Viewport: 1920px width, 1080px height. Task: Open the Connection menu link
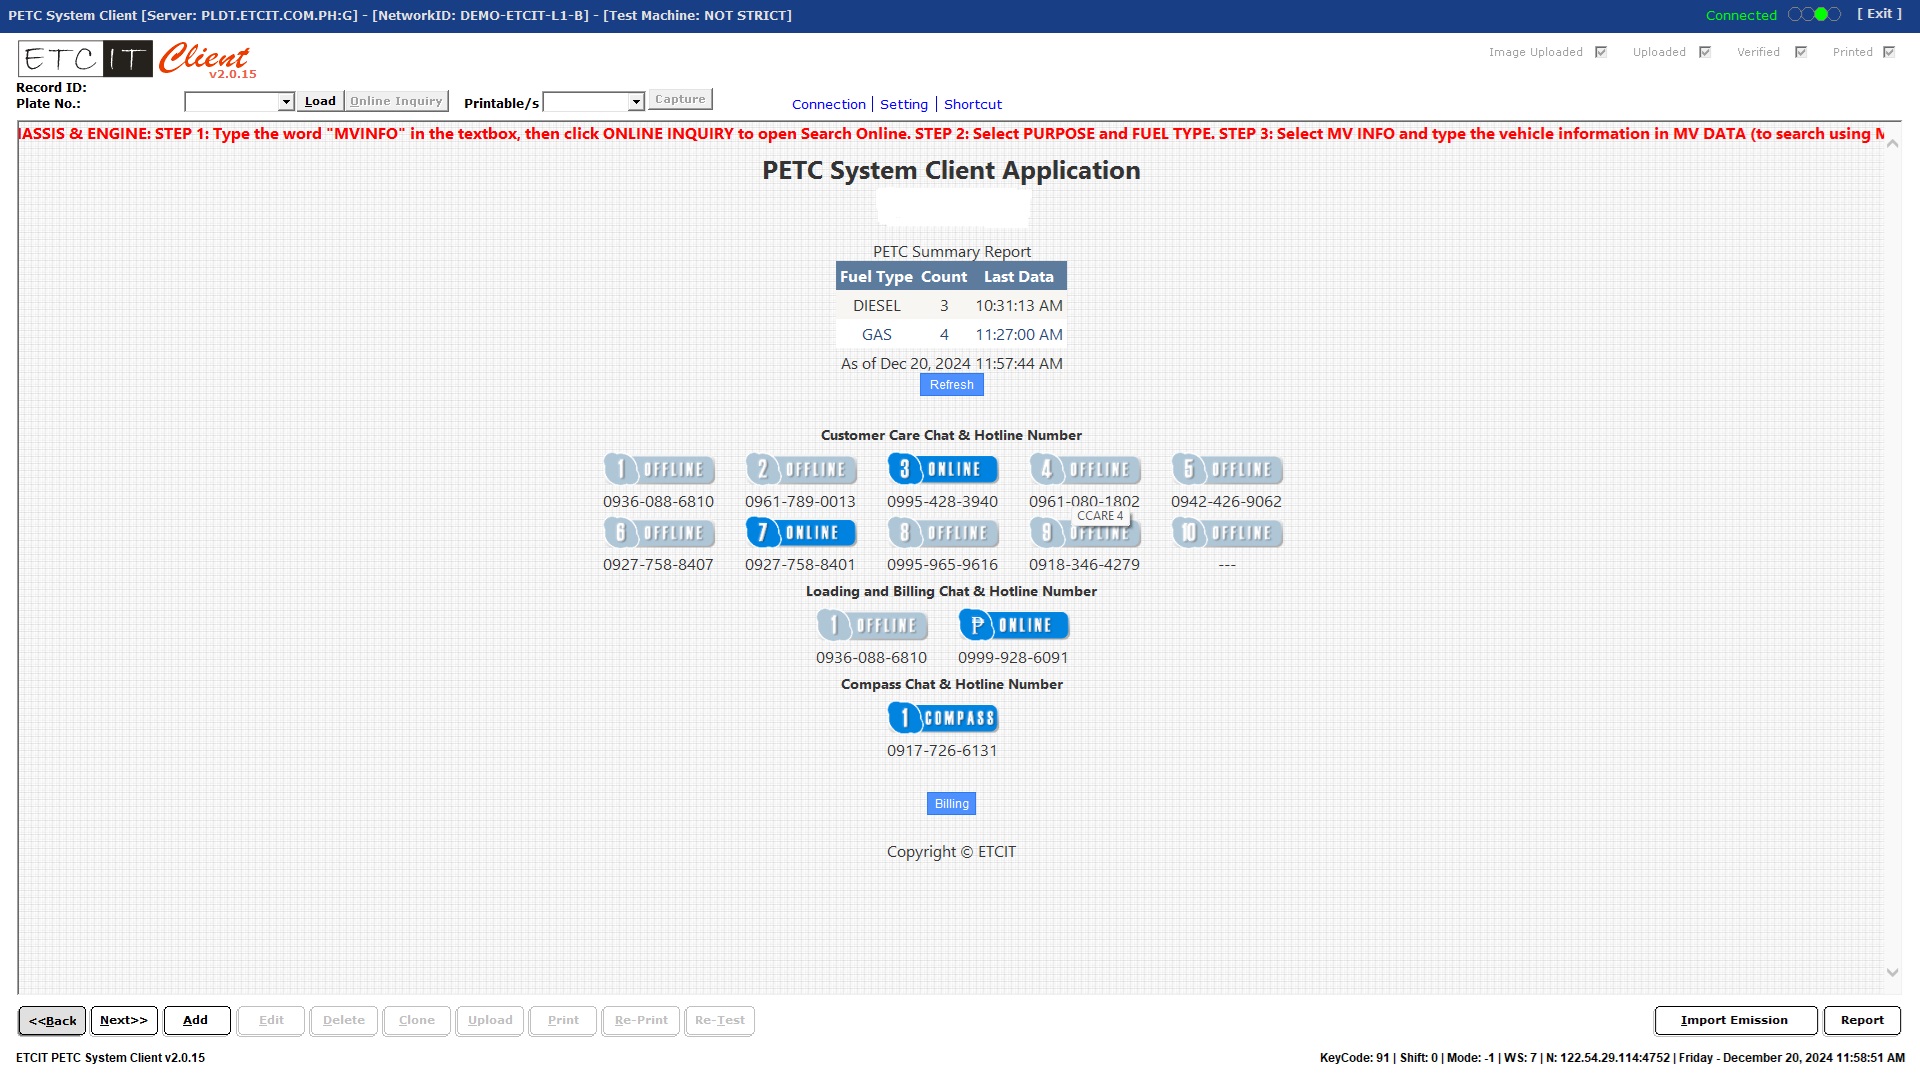pyautogui.click(x=828, y=104)
